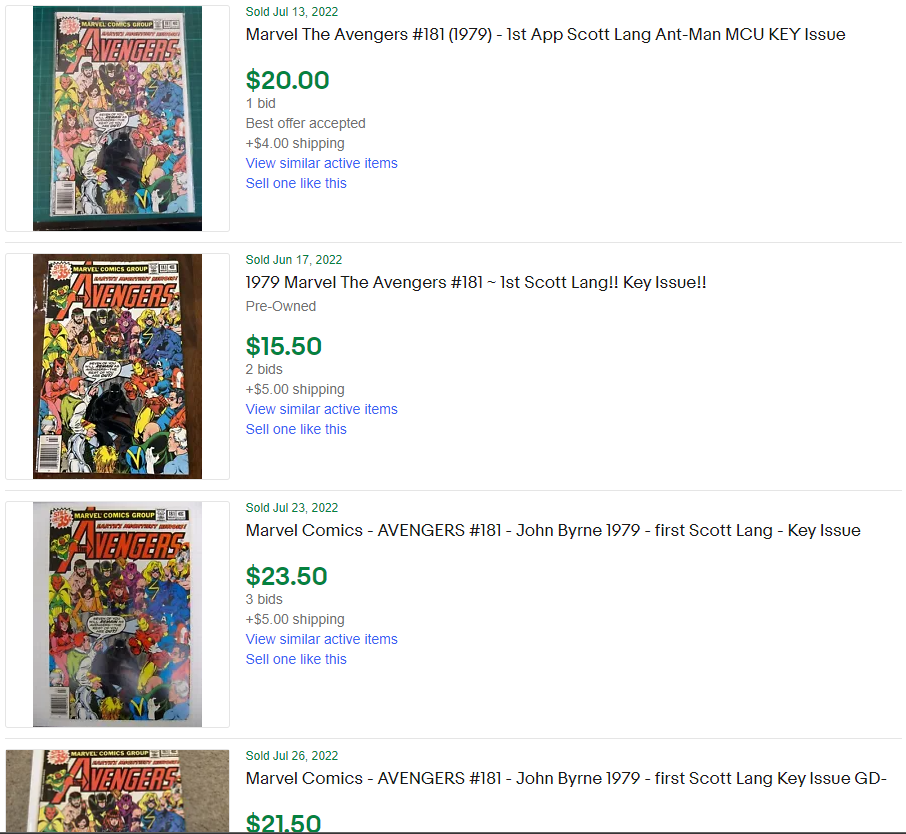Click the '3 bids' text
The height and width of the screenshot is (834, 906).
264,599
